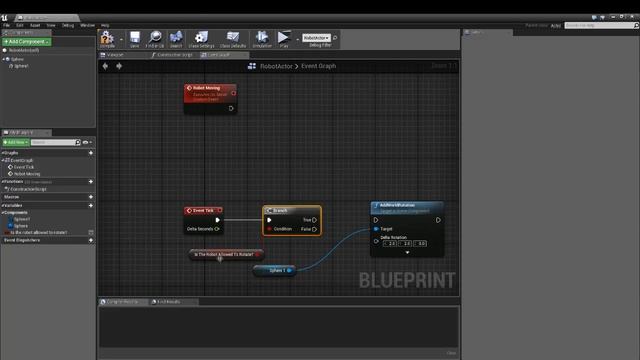Click the magnifier beside Debug Filter

[335, 38]
